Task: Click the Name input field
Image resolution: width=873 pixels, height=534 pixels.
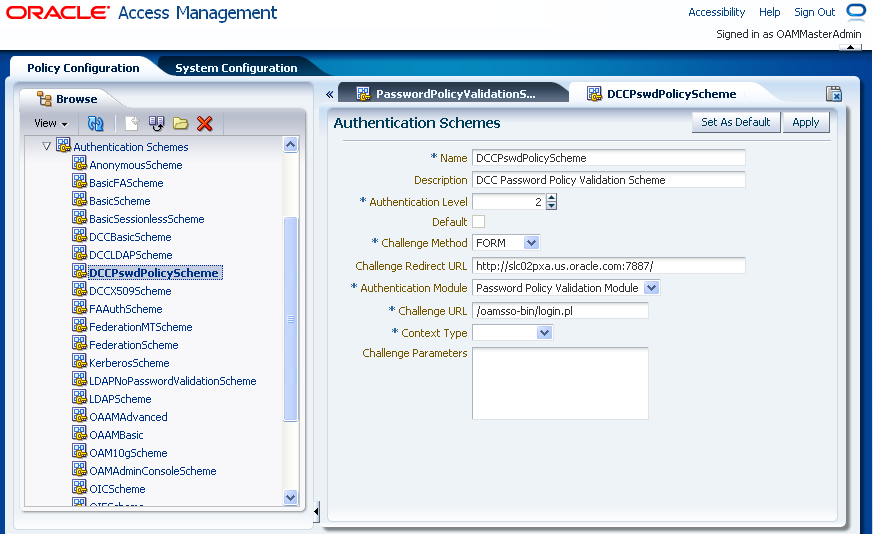Action: [609, 158]
